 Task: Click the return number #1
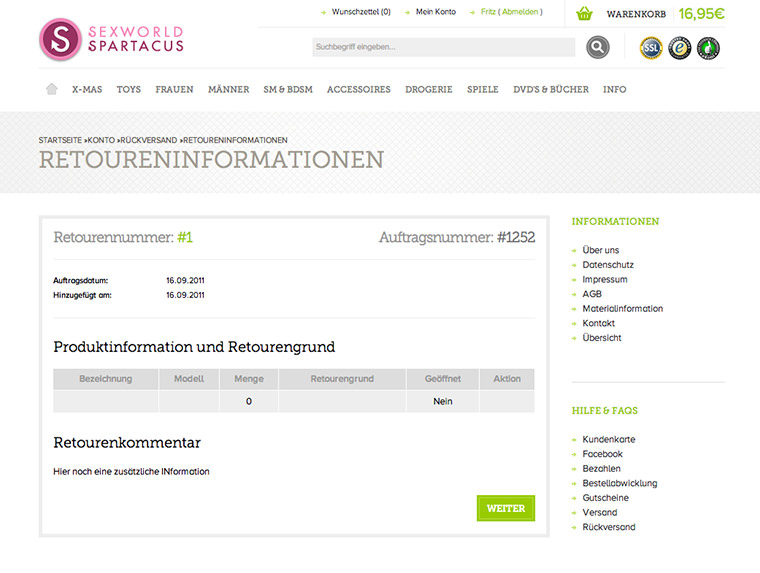click(x=185, y=237)
